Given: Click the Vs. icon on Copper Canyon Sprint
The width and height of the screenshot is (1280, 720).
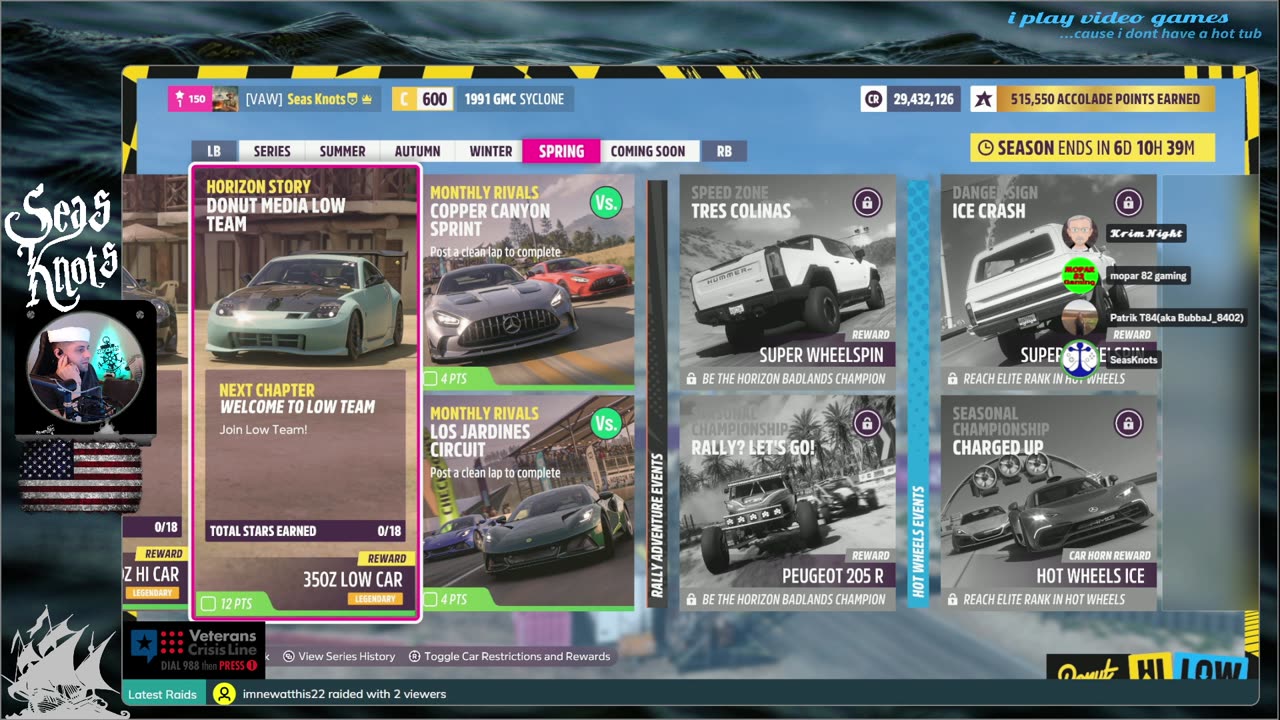Looking at the screenshot, I should pyautogui.click(x=606, y=203).
